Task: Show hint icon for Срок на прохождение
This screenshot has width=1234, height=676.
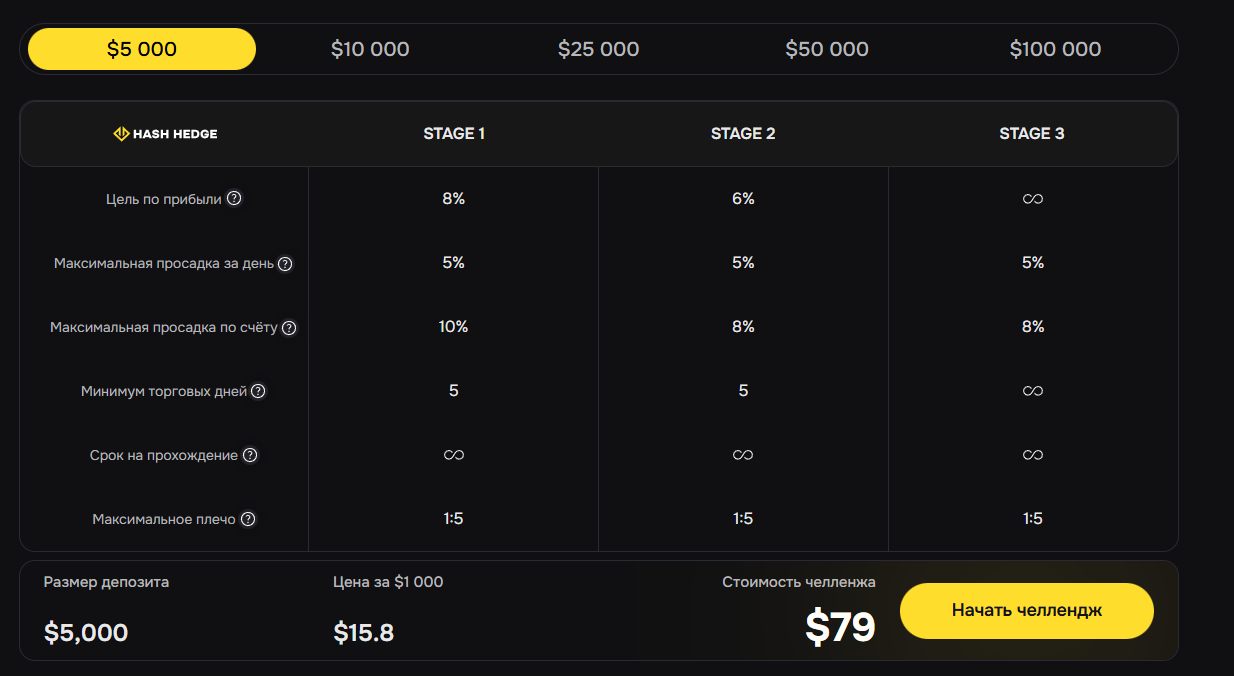Action: click(x=250, y=455)
